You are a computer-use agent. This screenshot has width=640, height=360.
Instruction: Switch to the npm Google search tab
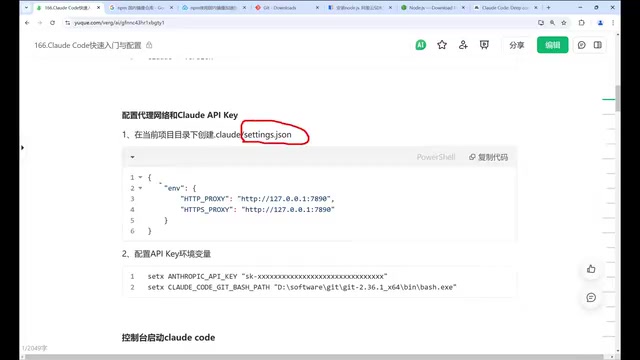coord(141,8)
